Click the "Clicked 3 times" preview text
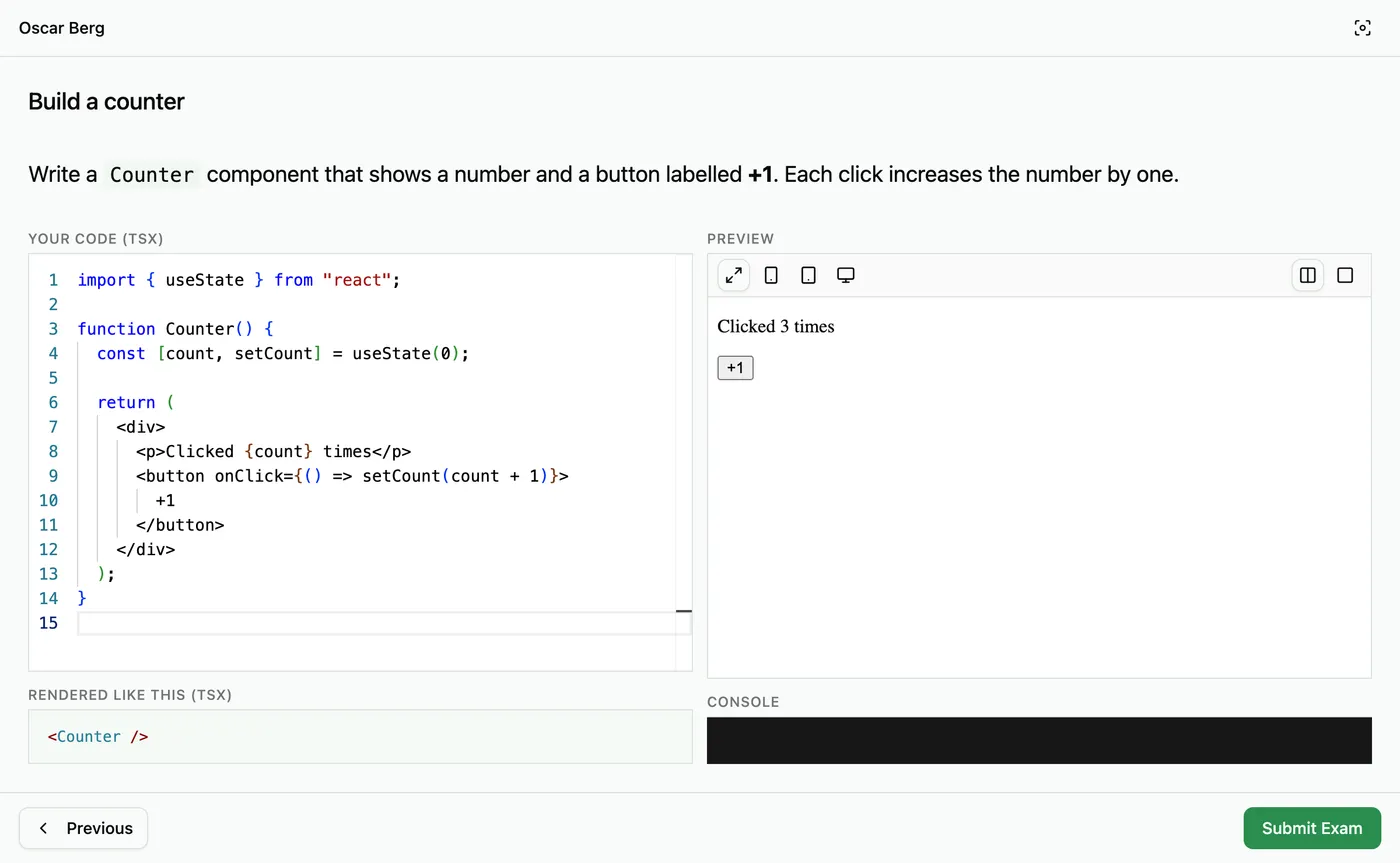This screenshot has width=1400, height=863. click(x=776, y=326)
